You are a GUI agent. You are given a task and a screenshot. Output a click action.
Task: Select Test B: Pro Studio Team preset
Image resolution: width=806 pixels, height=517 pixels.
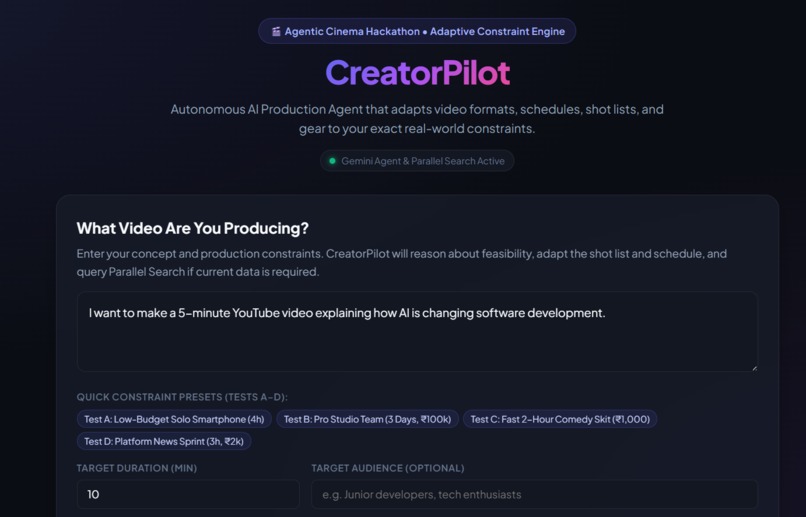(x=367, y=419)
